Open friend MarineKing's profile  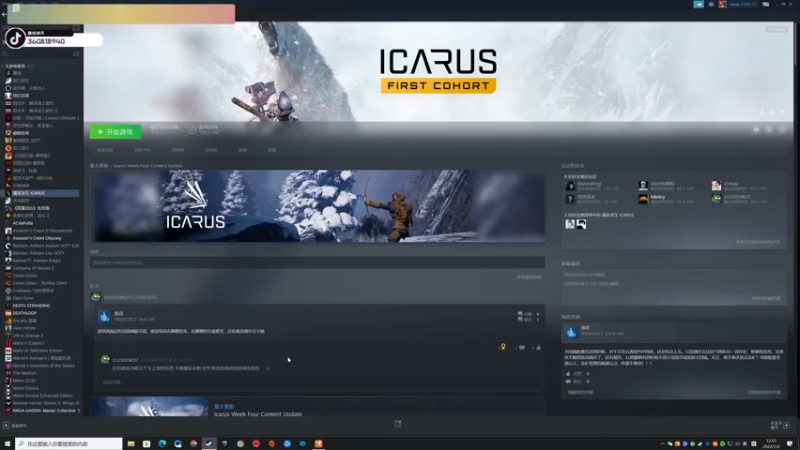(589, 184)
